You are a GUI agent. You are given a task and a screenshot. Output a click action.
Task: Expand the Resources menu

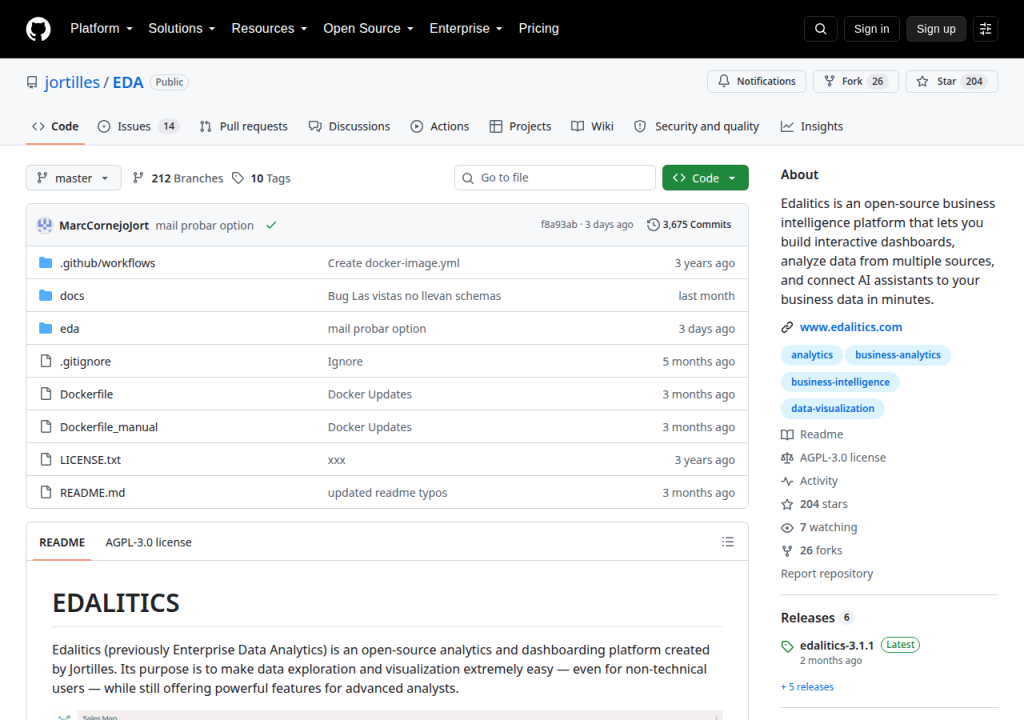(x=269, y=29)
